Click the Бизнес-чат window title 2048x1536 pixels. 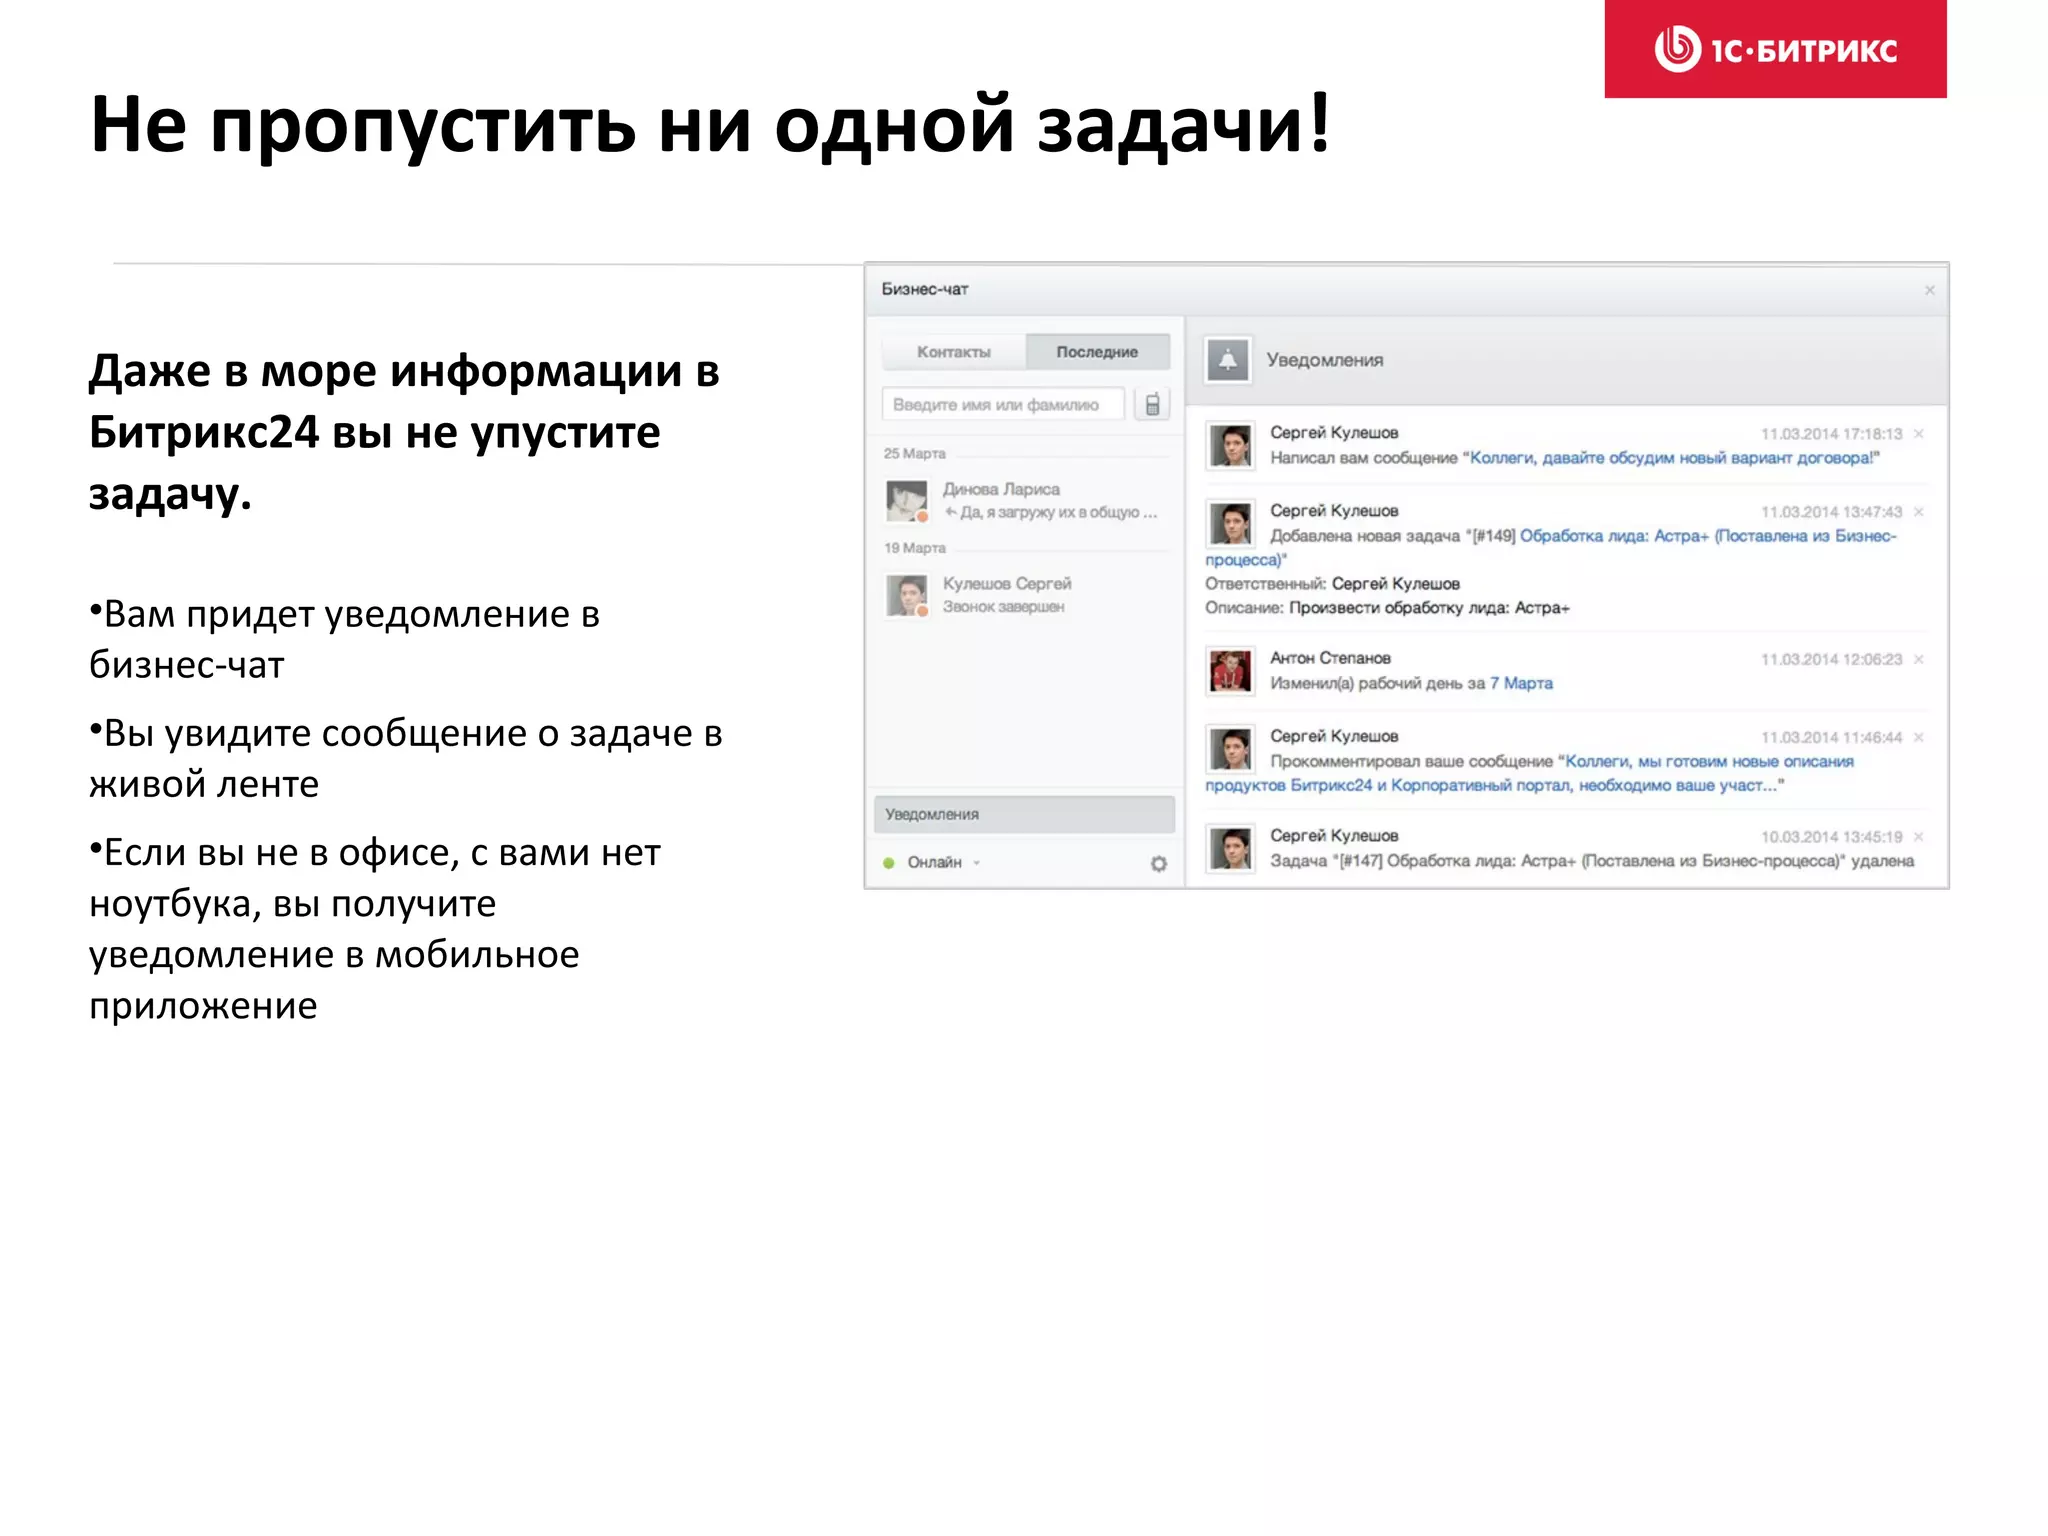925,289
